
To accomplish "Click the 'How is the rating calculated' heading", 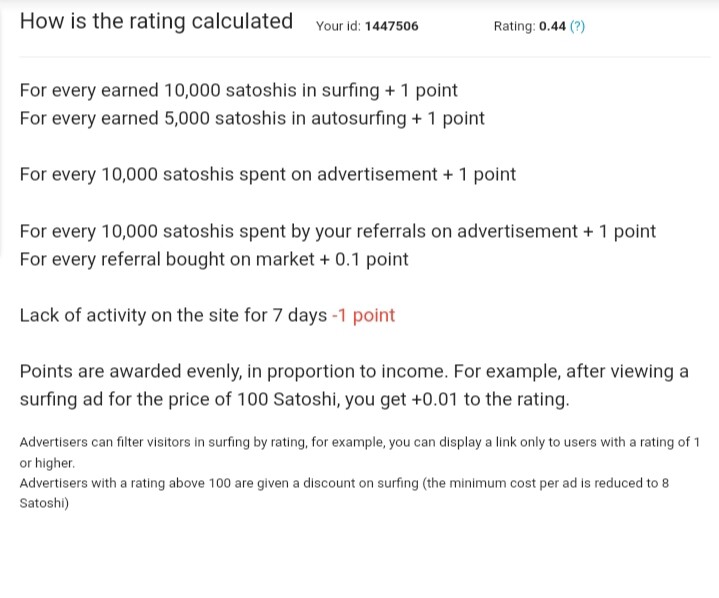I will coord(156,22).
